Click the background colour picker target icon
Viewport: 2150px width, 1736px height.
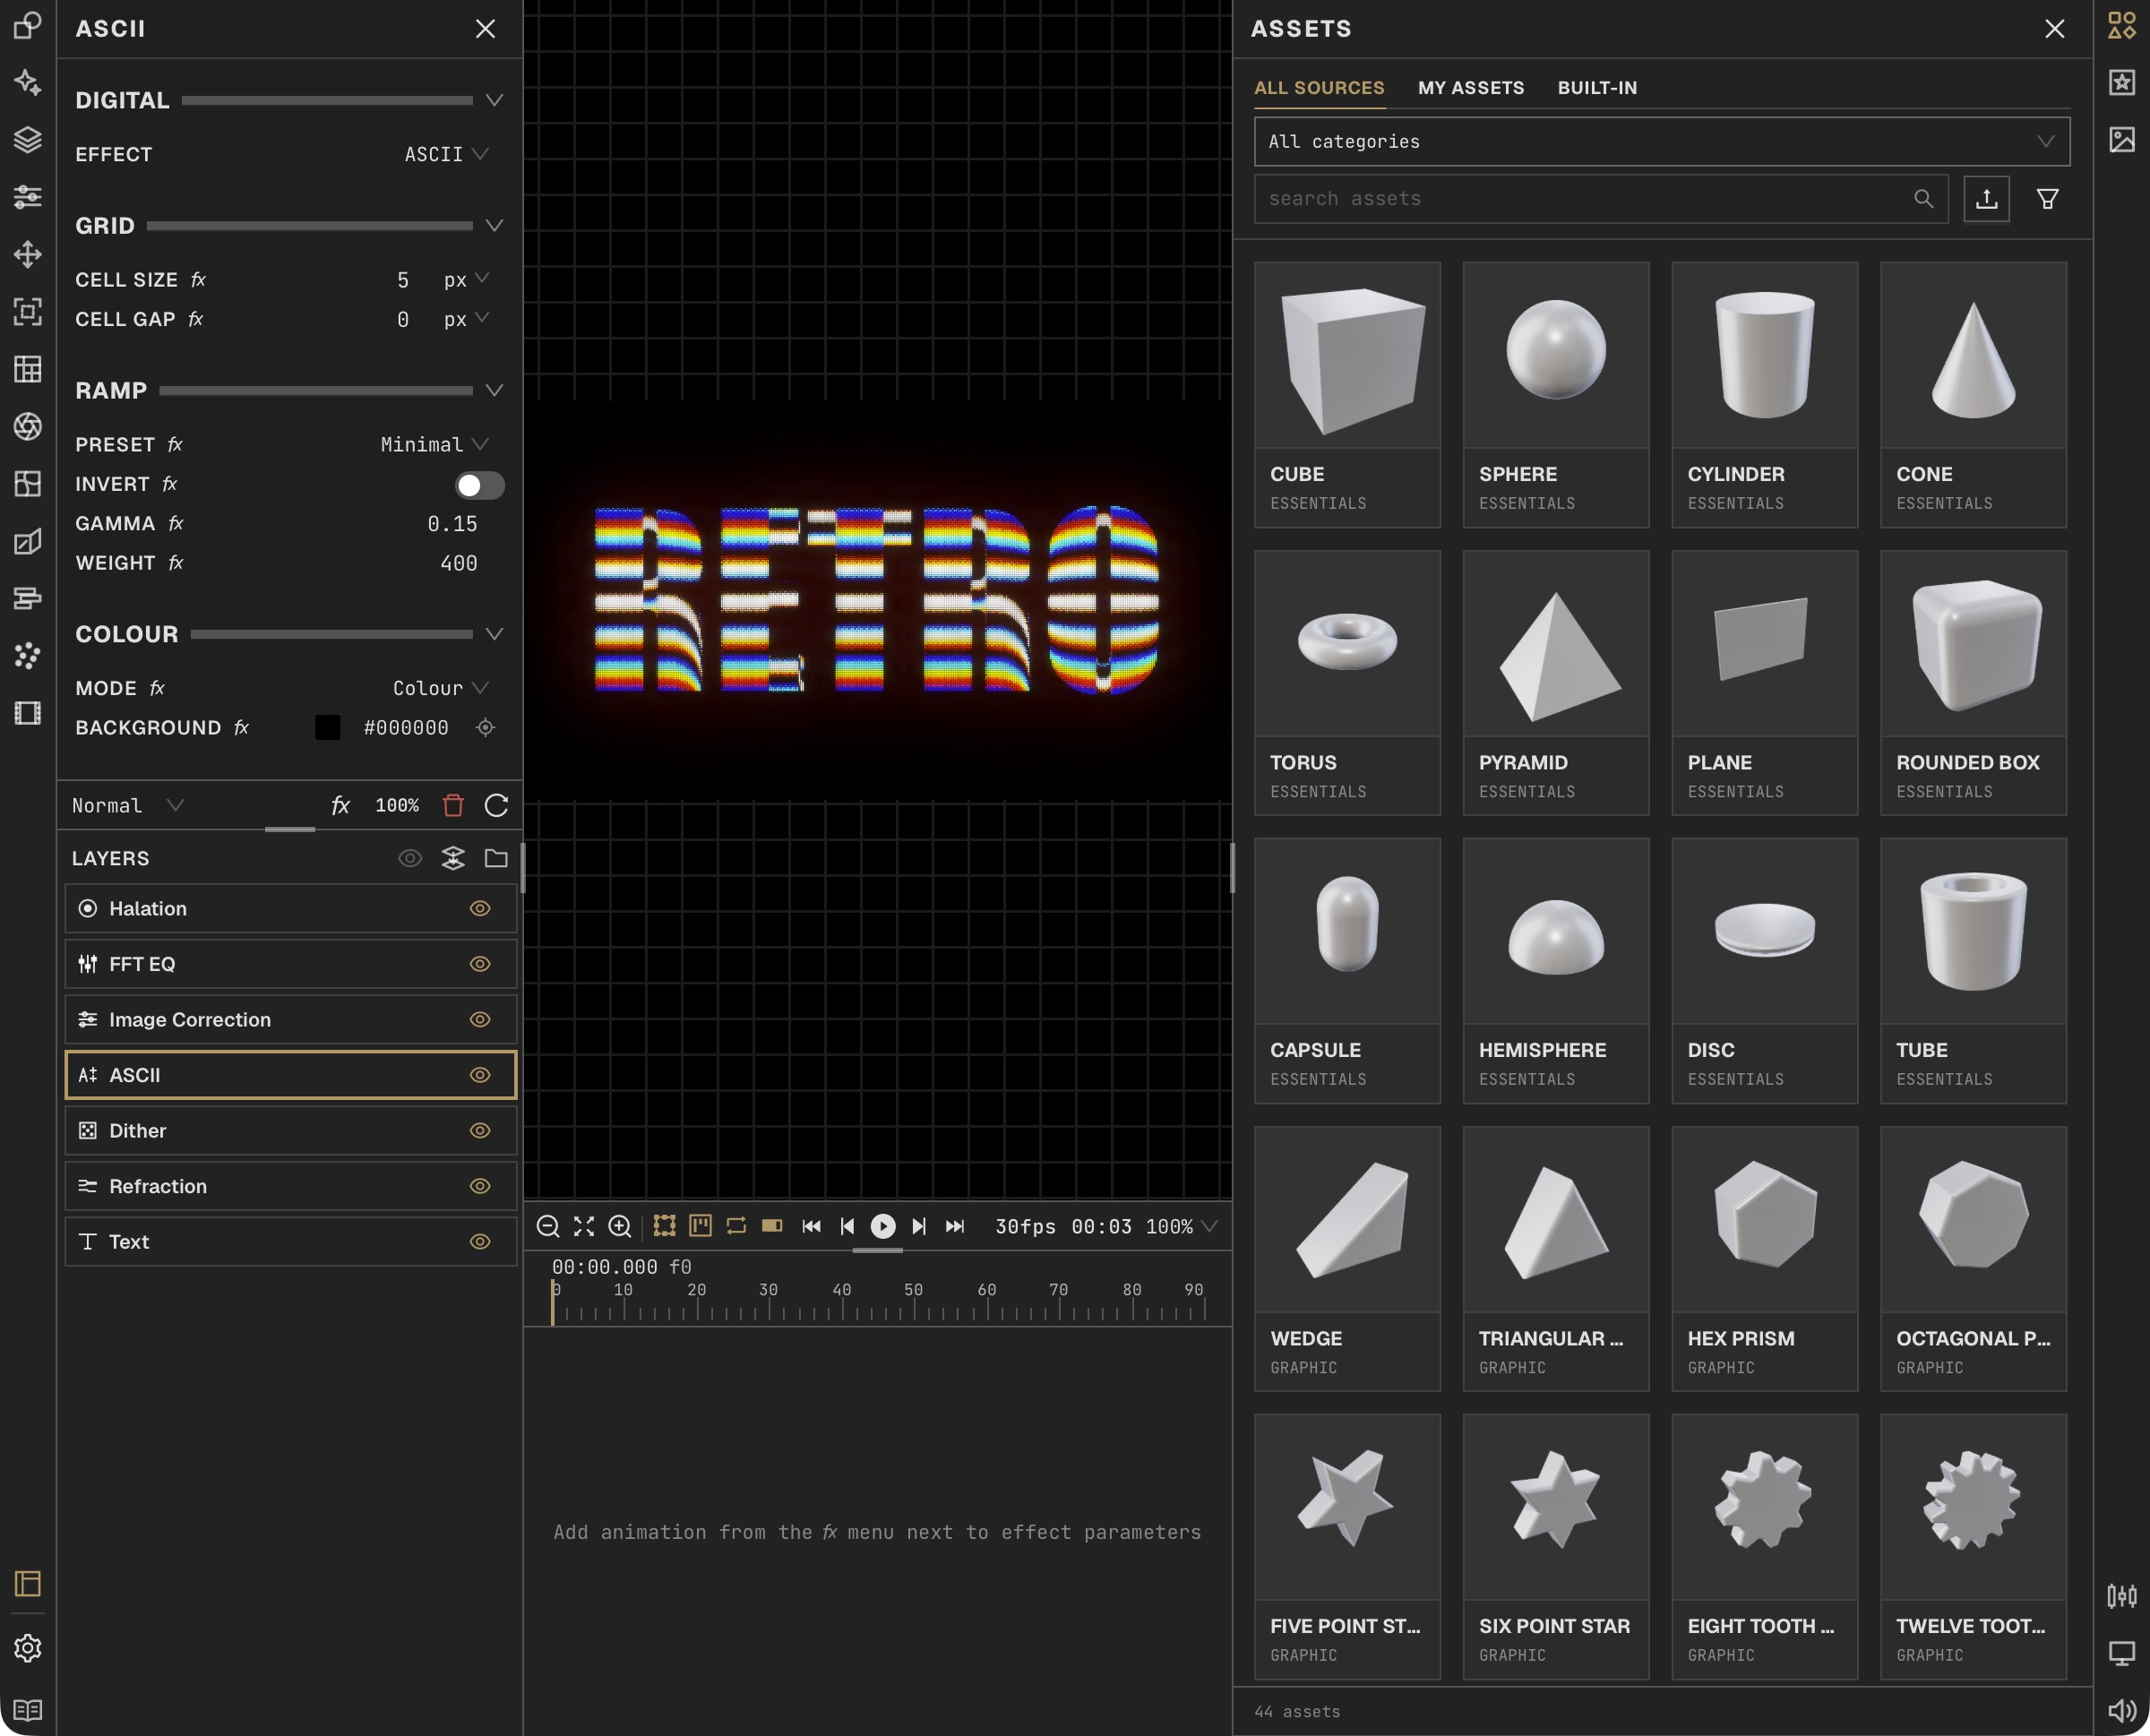(485, 728)
